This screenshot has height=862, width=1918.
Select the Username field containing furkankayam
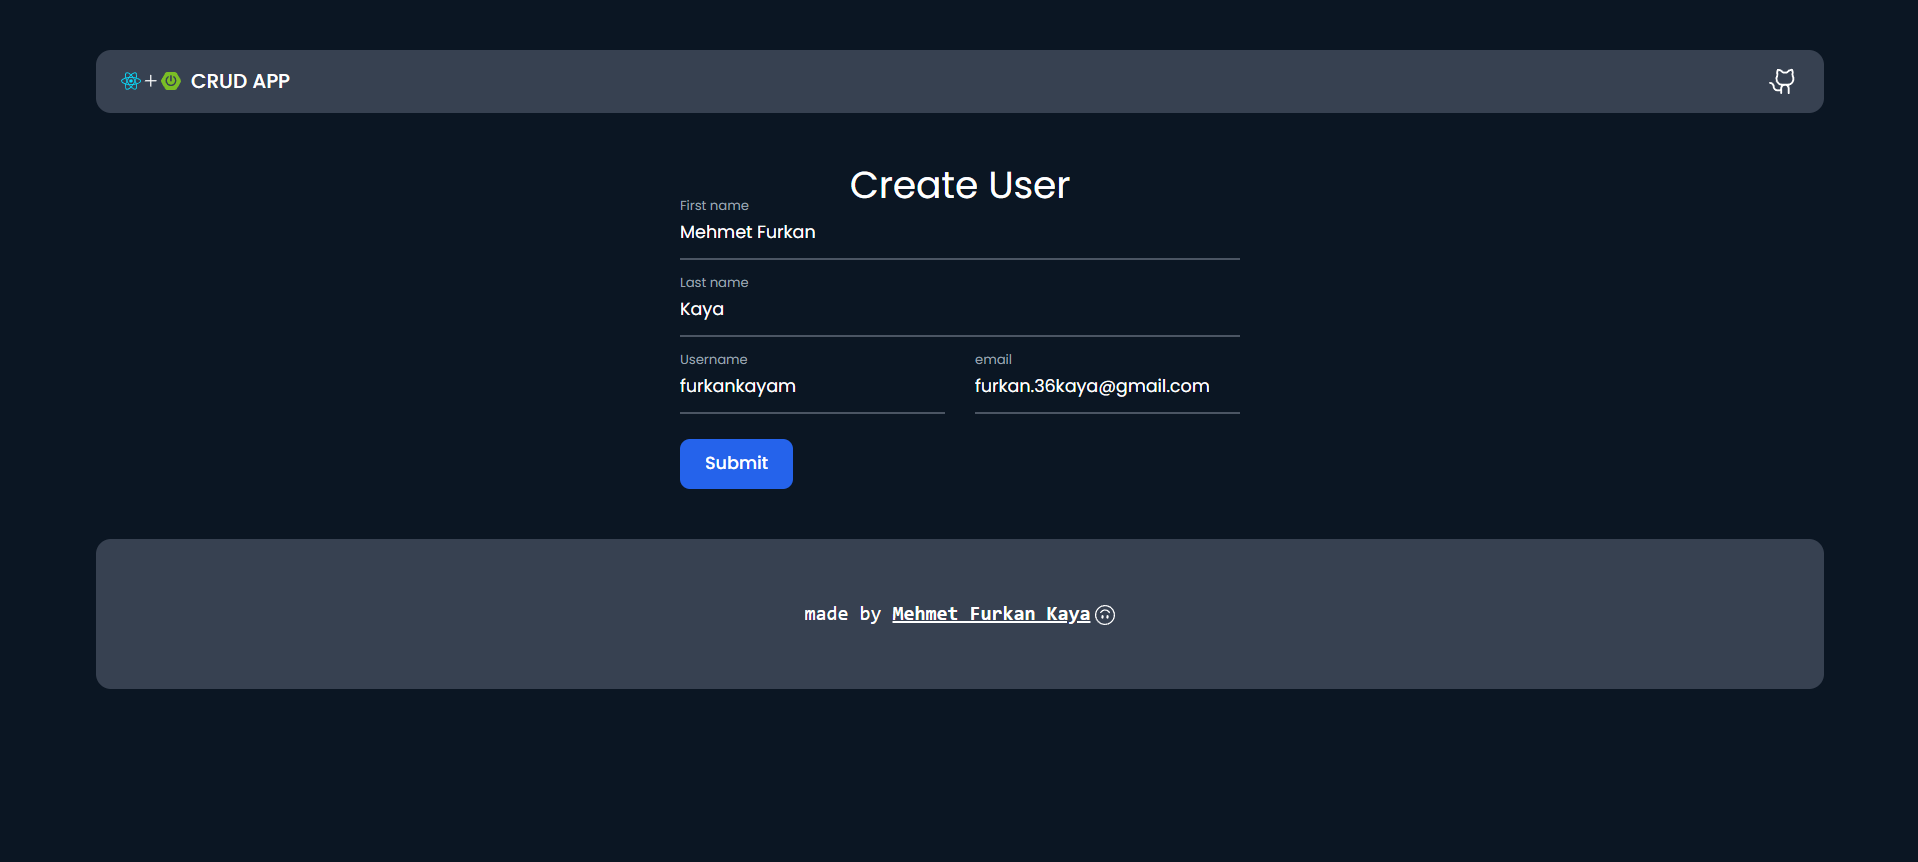812,387
